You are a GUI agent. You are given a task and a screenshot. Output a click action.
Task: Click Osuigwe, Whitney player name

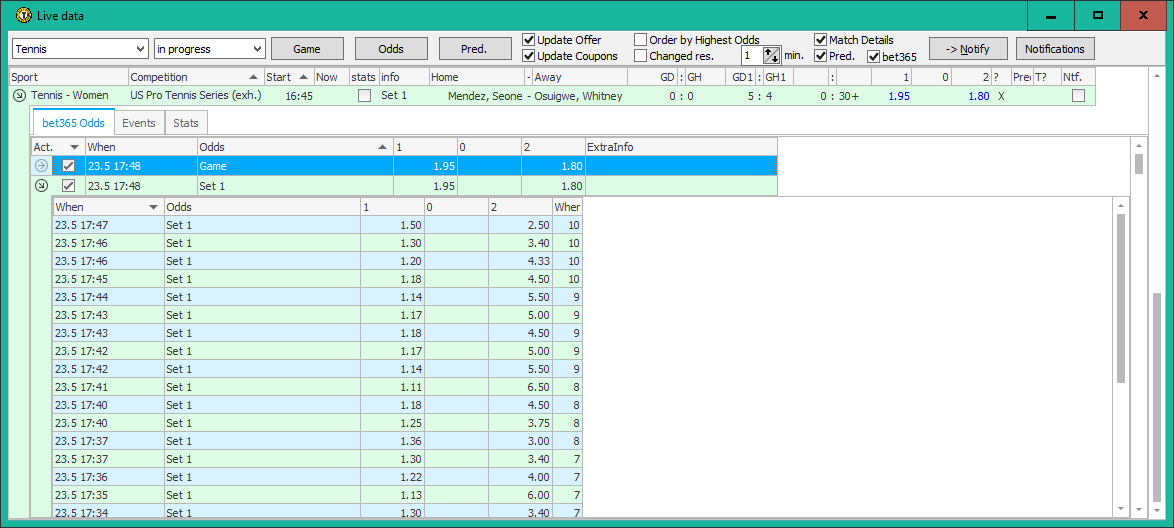(578, 96)
